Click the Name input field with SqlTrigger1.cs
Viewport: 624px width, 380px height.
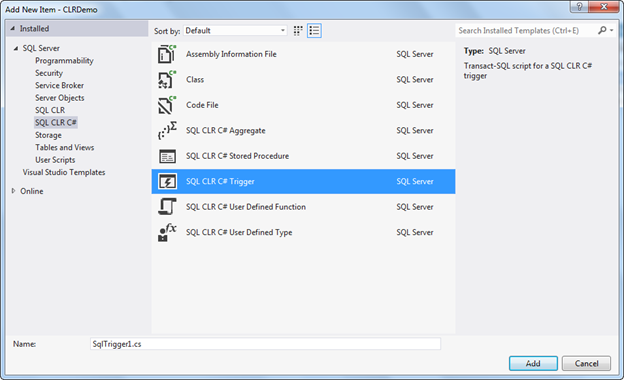(x=265, y=344)
